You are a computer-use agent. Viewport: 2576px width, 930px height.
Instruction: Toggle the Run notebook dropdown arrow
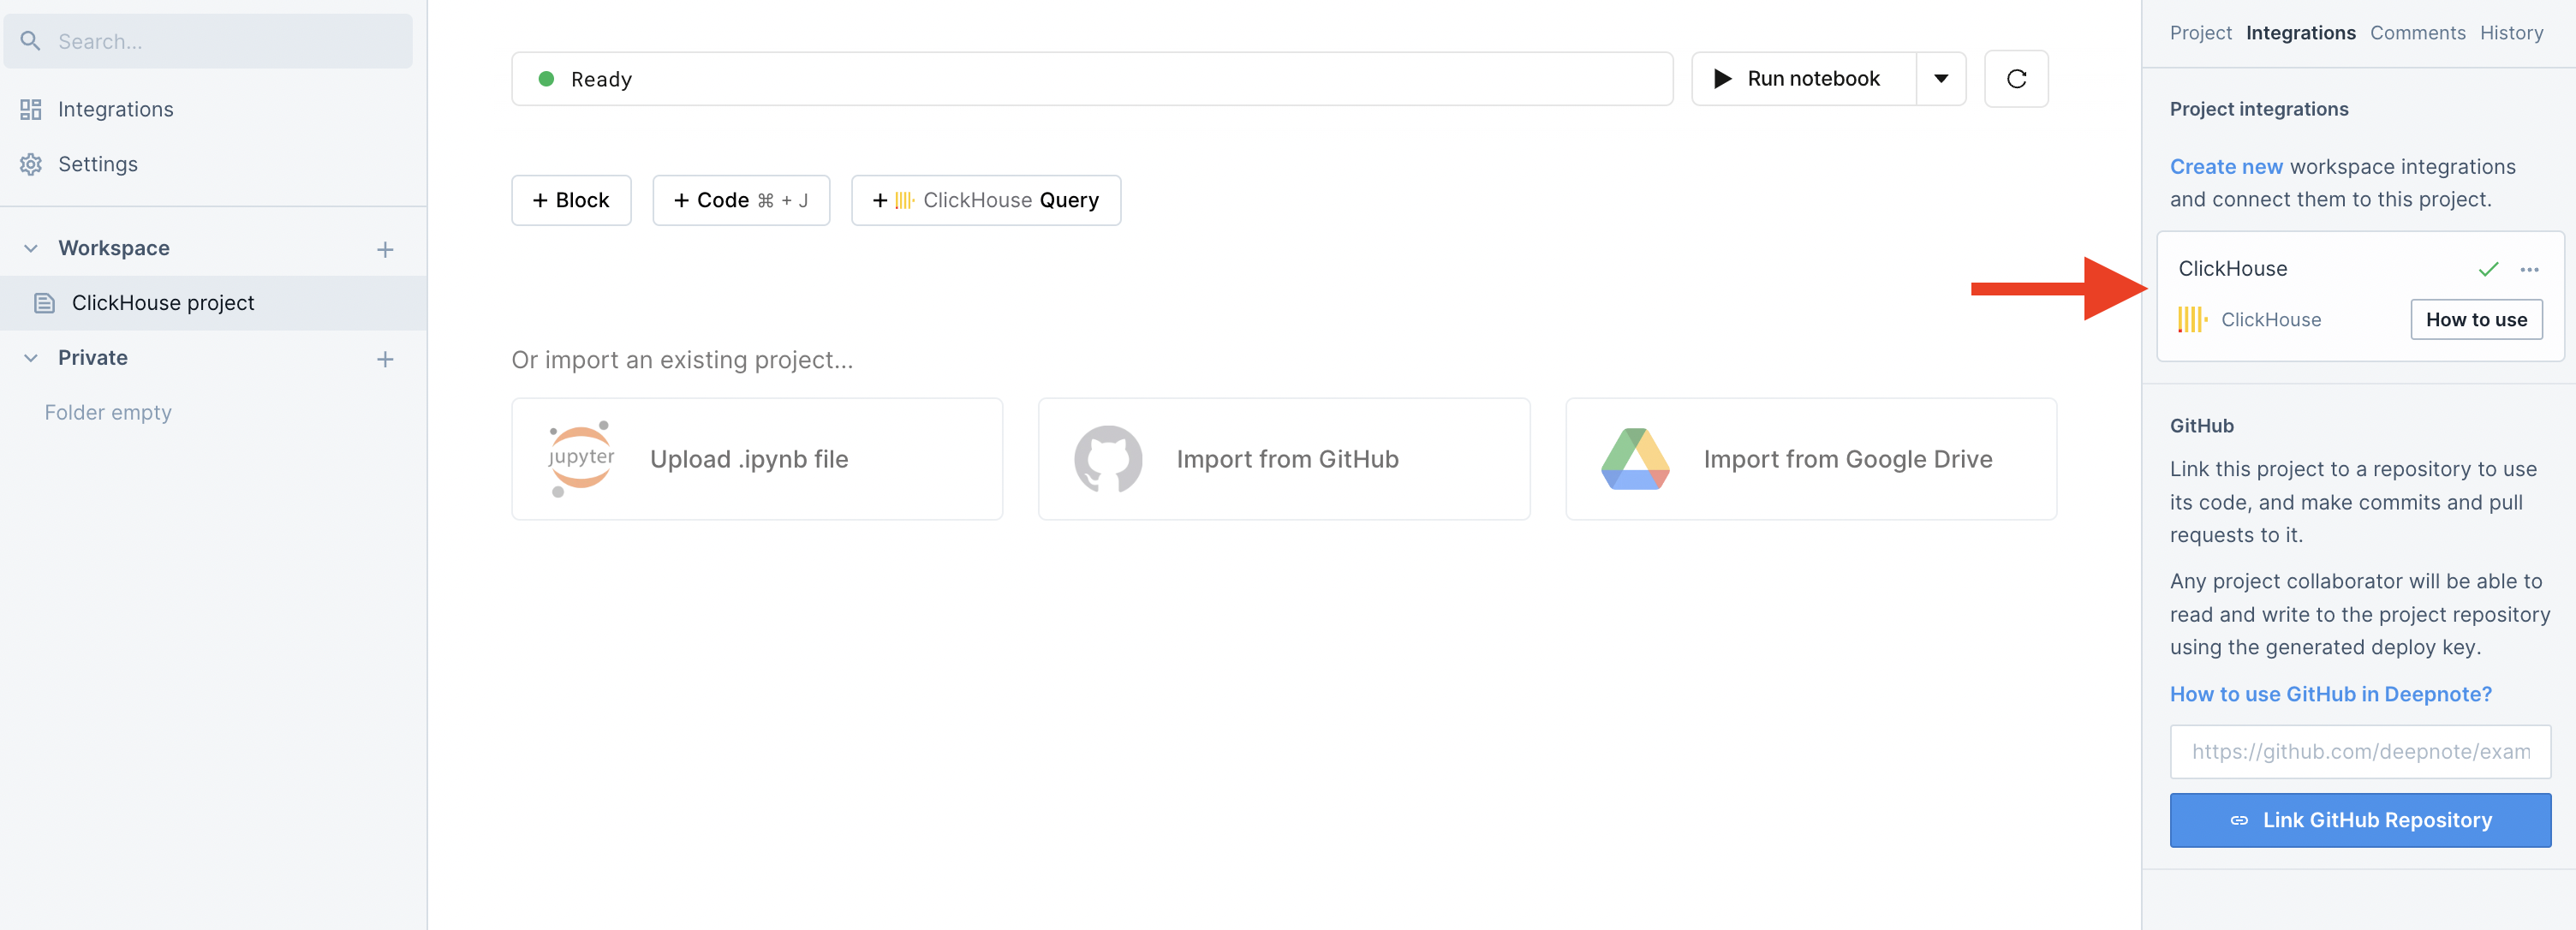click(x=1941, y=77)
